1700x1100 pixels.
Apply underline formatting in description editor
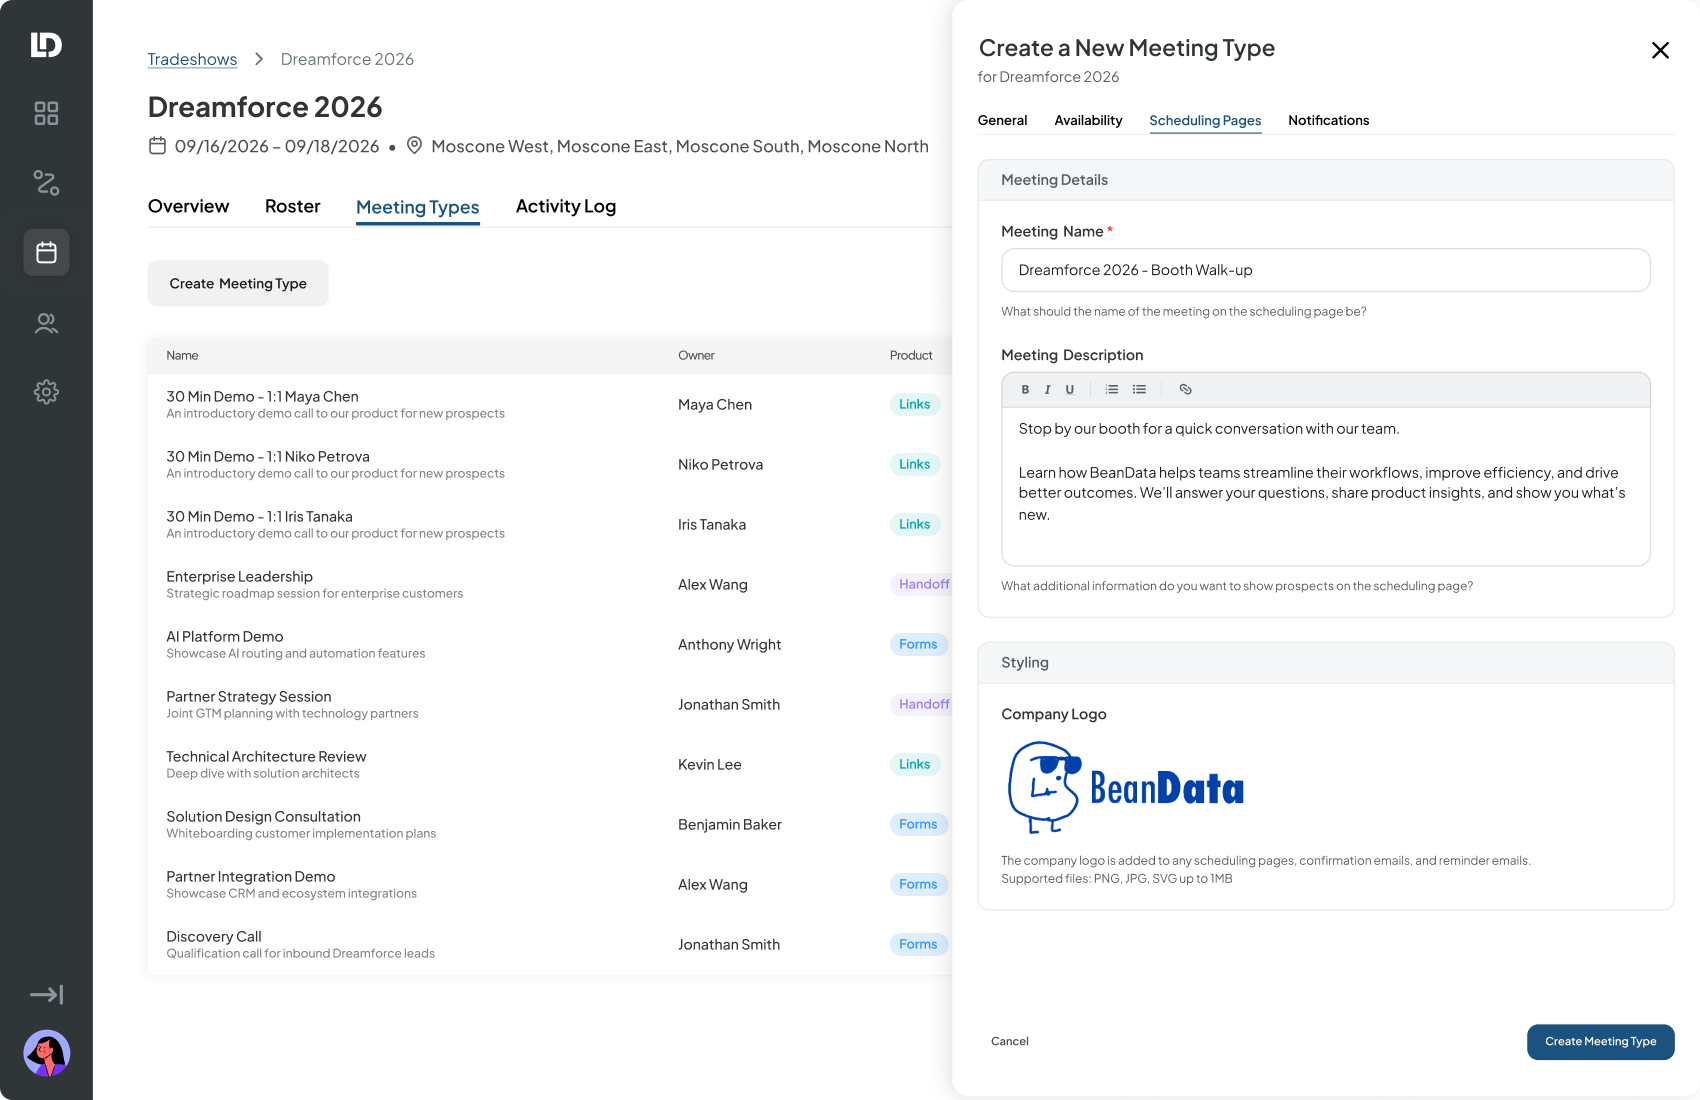1070,389
